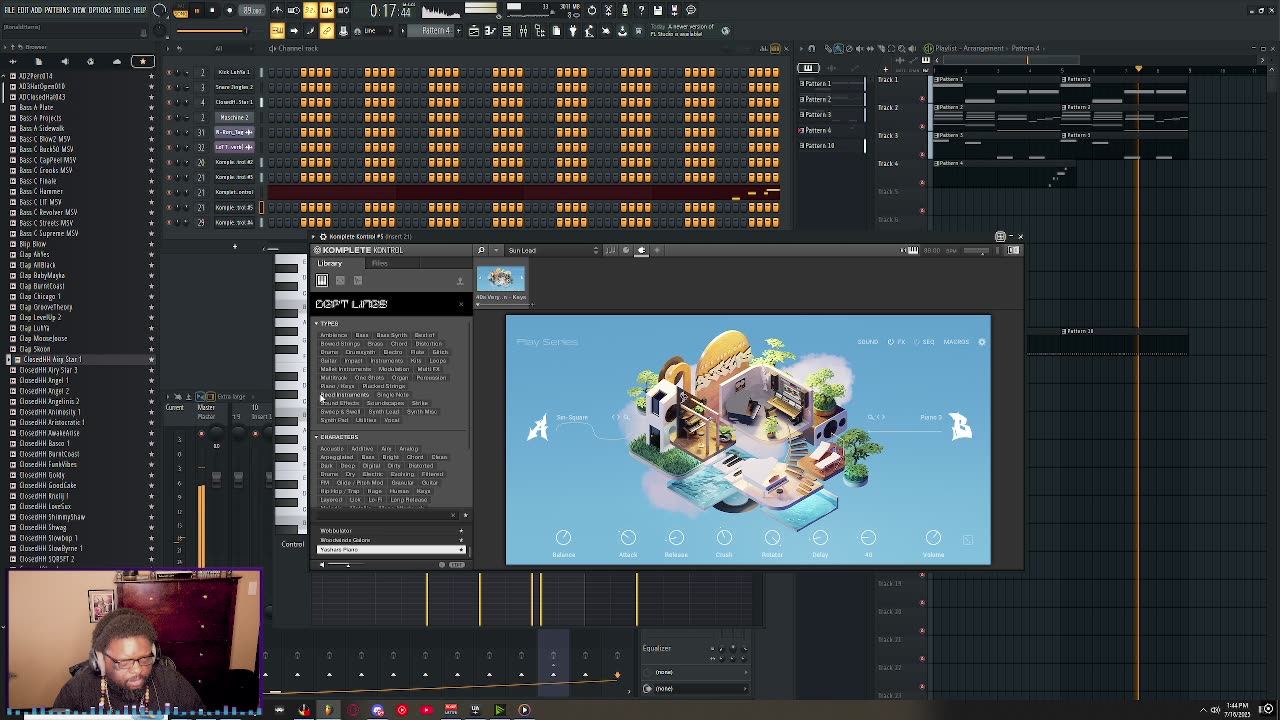Switch to the Files tab in Komplete Kontrol

coord(379,264)
